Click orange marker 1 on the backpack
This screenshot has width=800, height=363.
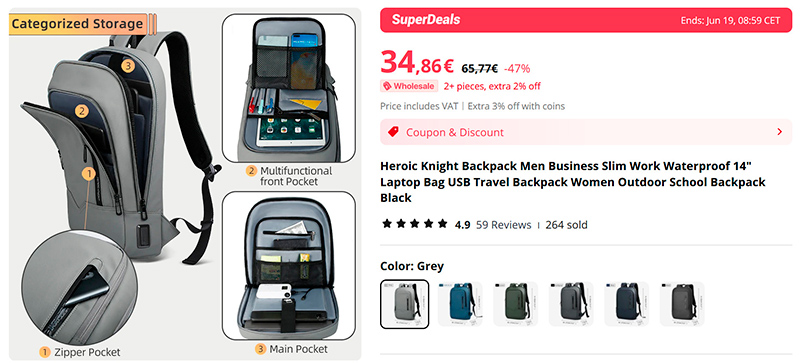pyautogui.click(x=89, y=174)
